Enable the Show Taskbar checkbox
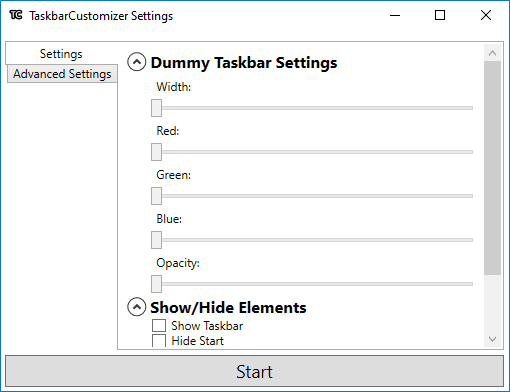The width and height of the screenshot is (510, 392). 159,326
